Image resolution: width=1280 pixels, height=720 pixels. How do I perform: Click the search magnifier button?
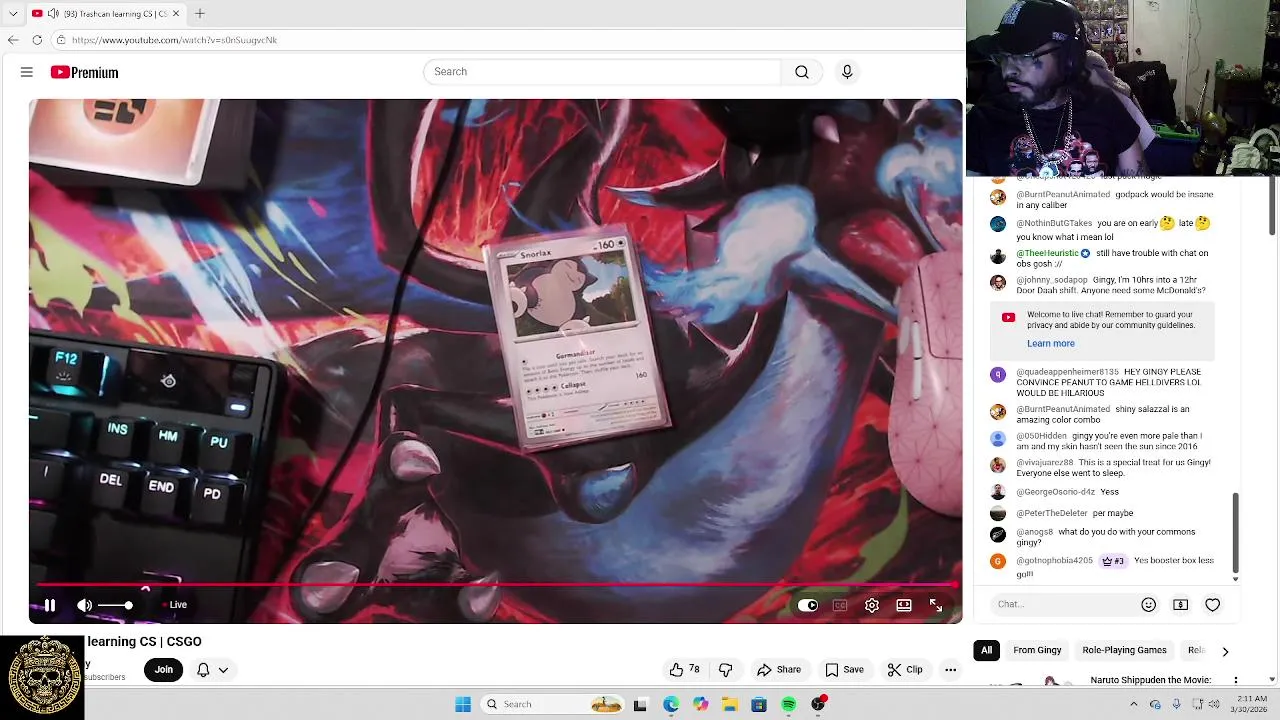[x=802, y=72]
